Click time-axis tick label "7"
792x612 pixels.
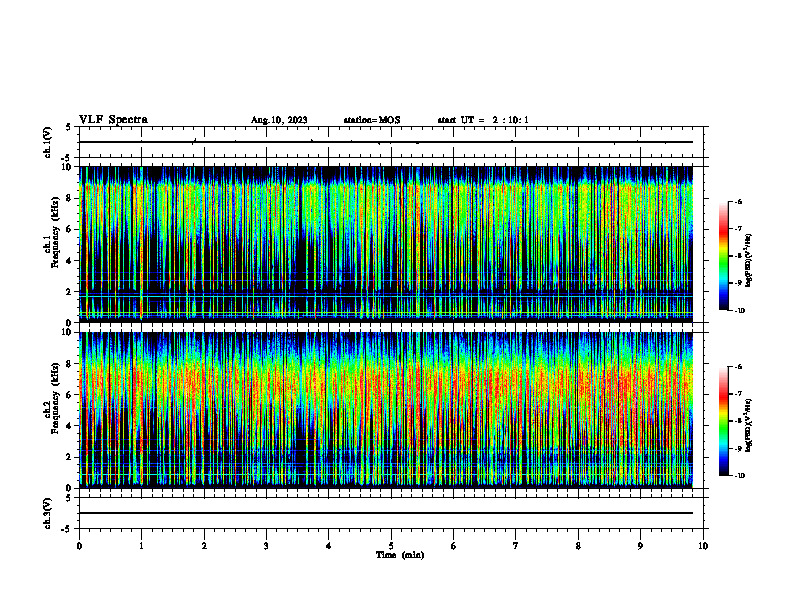coord(516,546)
